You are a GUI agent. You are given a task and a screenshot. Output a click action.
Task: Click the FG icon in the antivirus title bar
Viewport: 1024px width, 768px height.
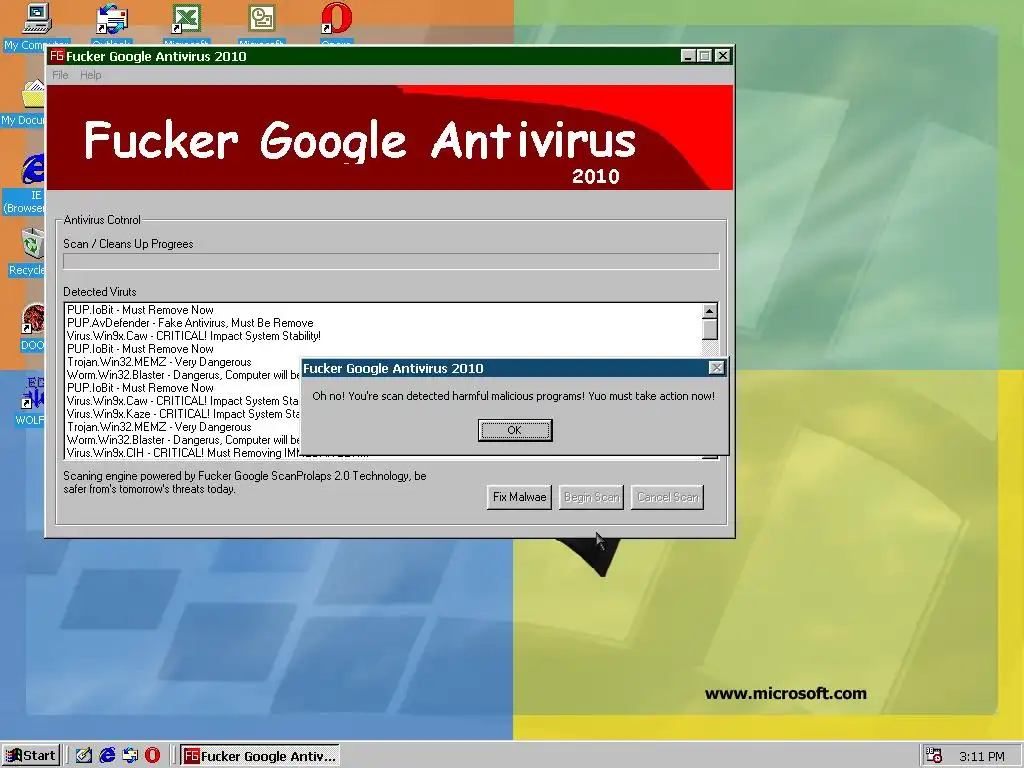57,56
